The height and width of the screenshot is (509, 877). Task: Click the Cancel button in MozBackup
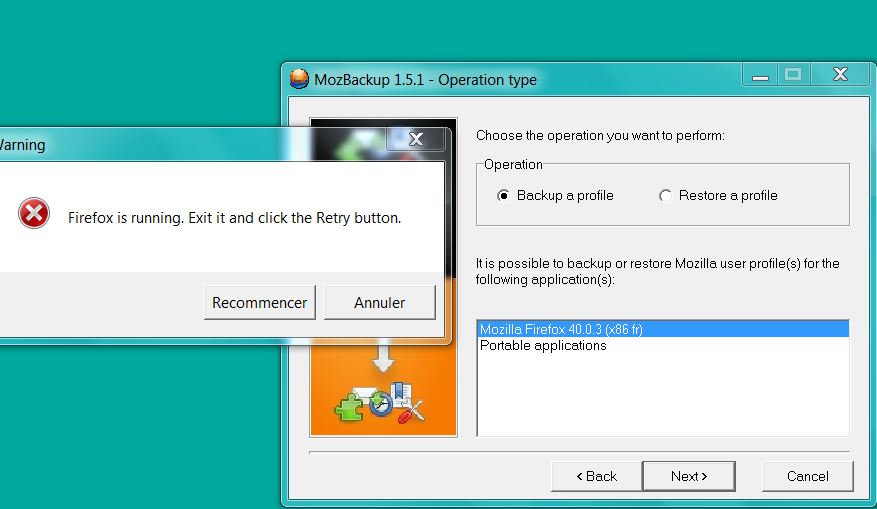[807, 476]
